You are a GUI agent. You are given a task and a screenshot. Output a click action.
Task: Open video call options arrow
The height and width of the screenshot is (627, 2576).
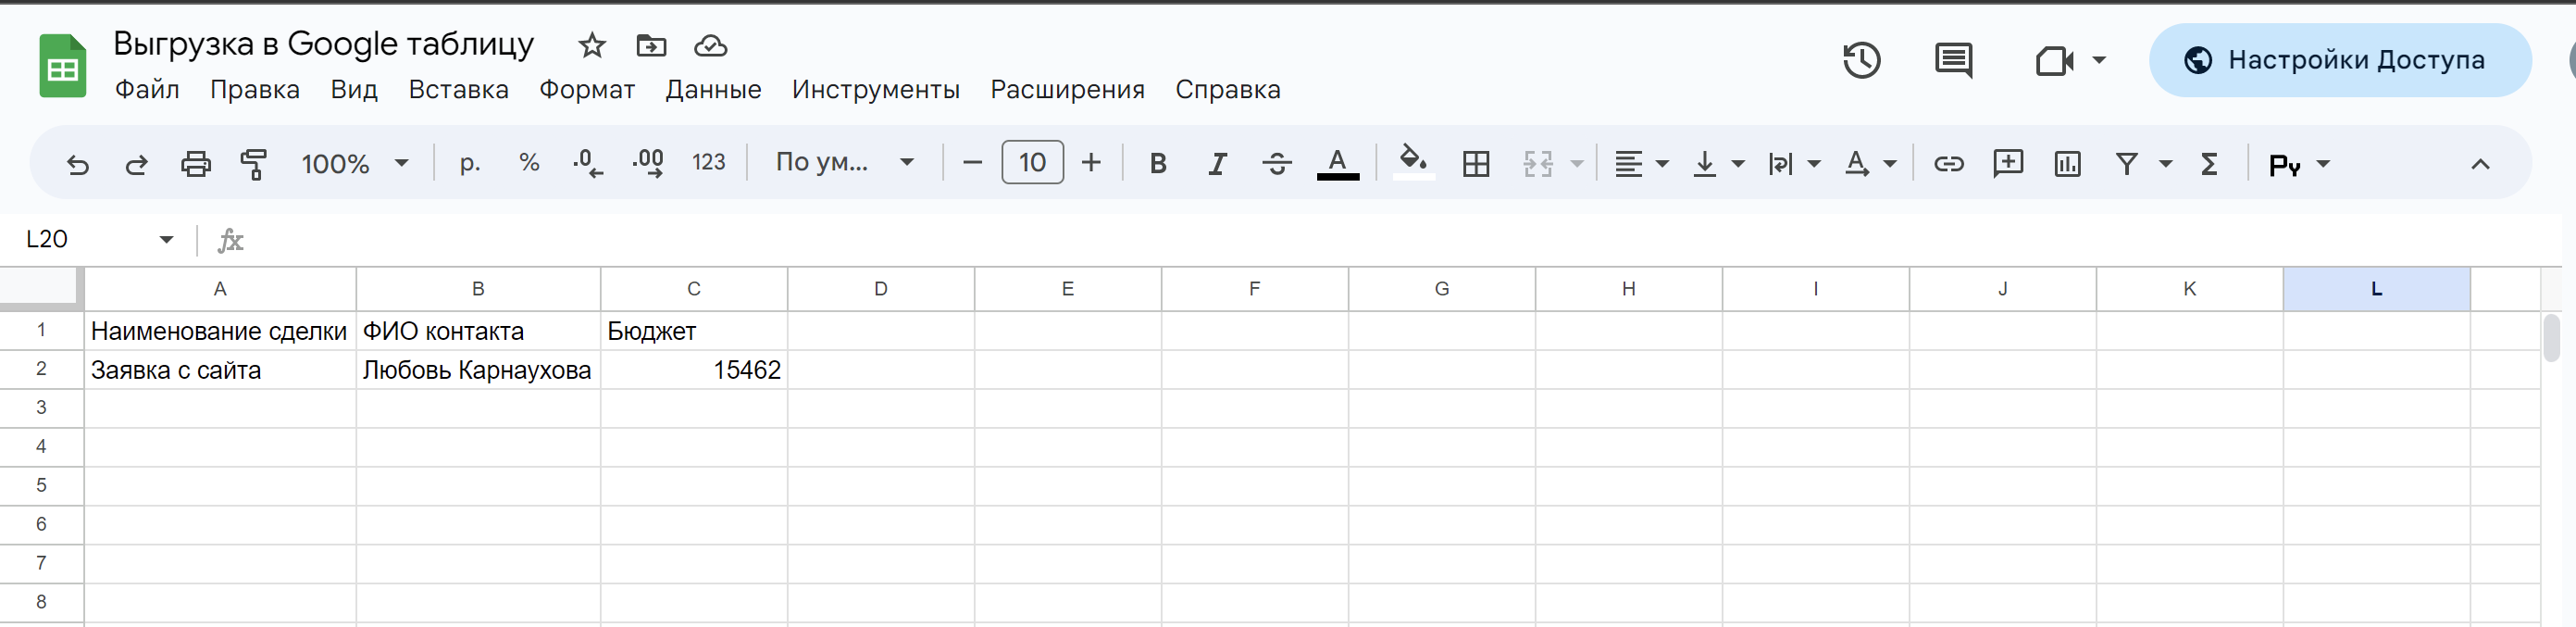click(2099, 60)
